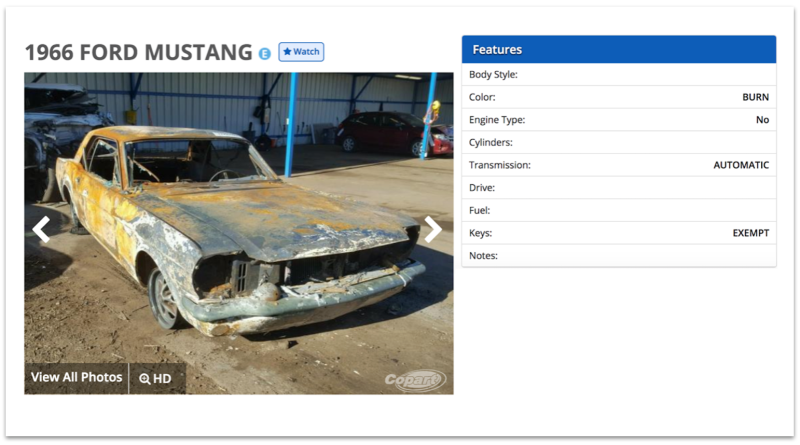Screen dimensions: 800x445
Task: Advance to the next photo arrow
Action: coord(433,229)
